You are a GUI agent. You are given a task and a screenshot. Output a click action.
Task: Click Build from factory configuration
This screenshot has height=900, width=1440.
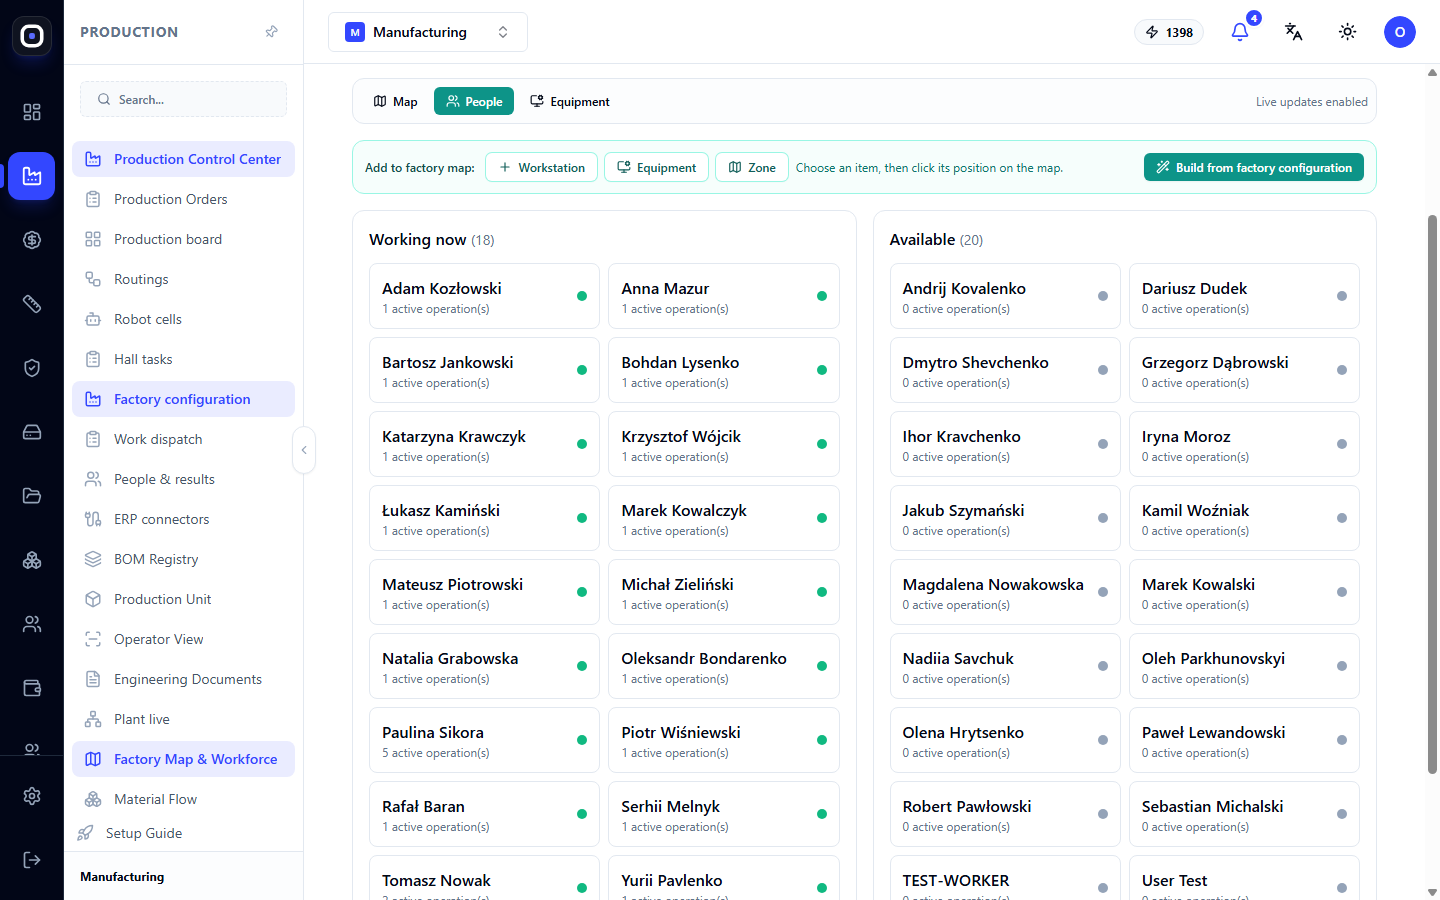tap(1254, 167)
